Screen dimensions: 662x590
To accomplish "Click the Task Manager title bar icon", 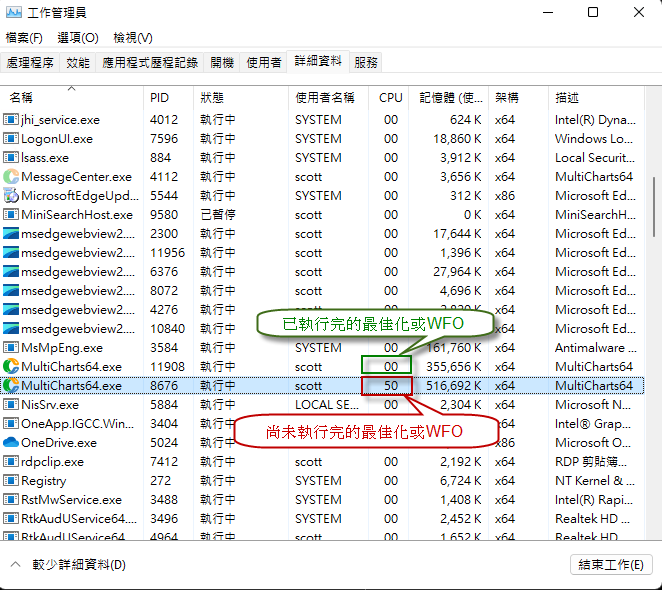I will (x=14, y=13).
